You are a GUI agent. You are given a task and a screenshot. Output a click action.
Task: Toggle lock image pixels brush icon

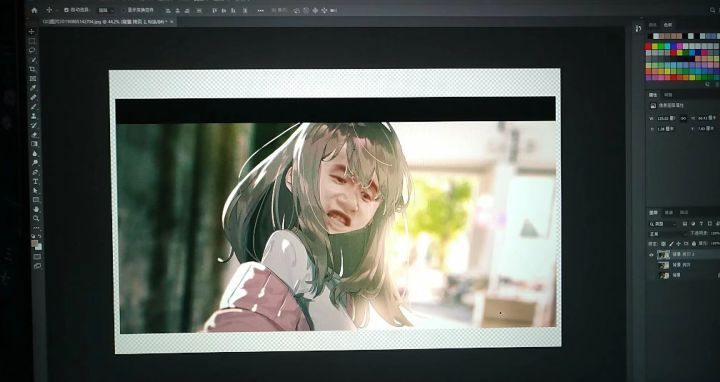tap(671, 244)
